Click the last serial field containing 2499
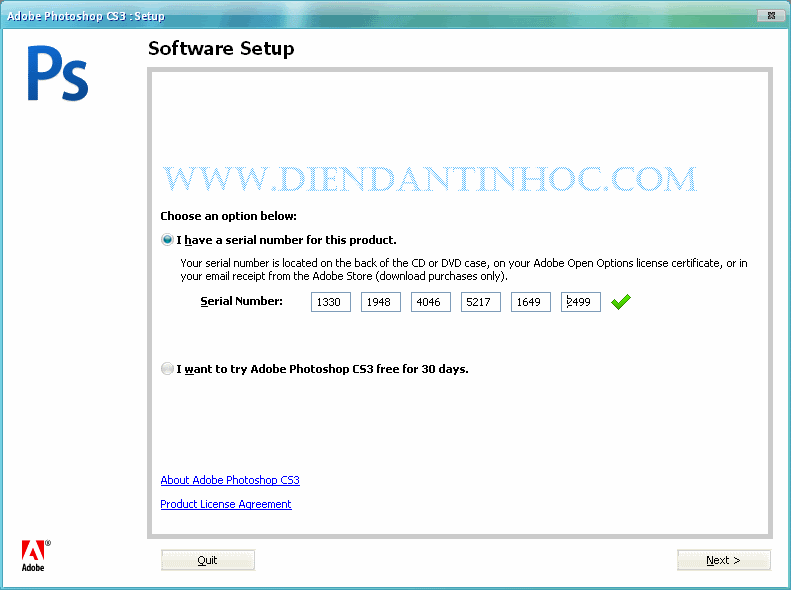This screenshot has width=791, height=590. 581,302
